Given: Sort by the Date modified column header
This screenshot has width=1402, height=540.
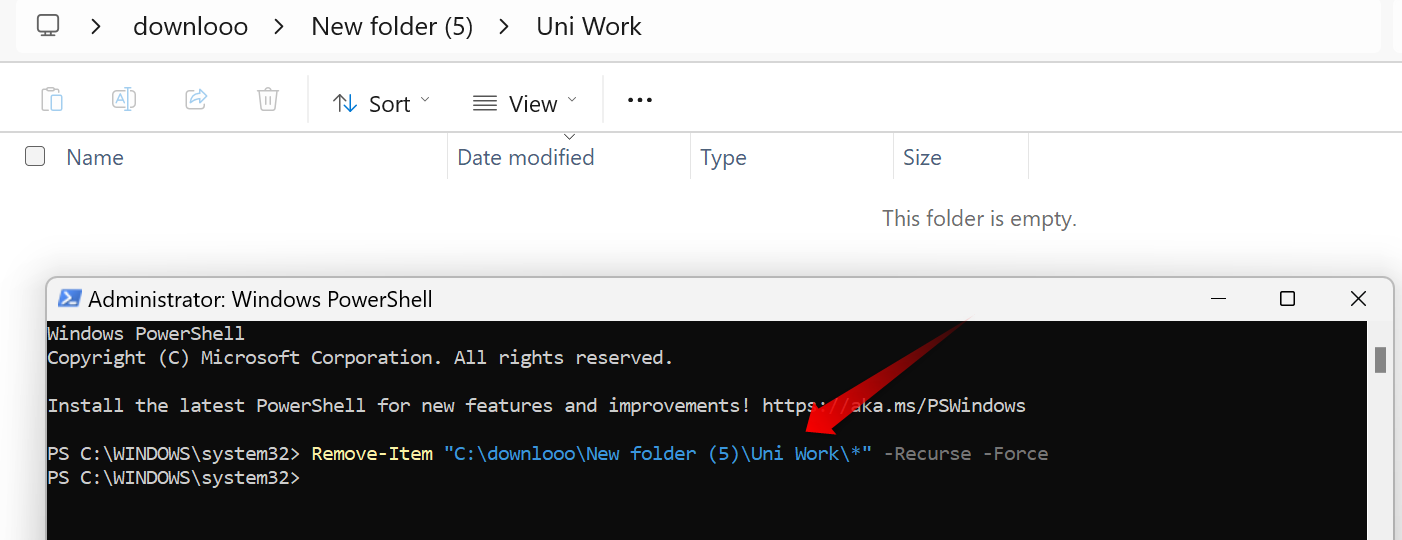Looking at the screenshot, I should coord(526,157).
